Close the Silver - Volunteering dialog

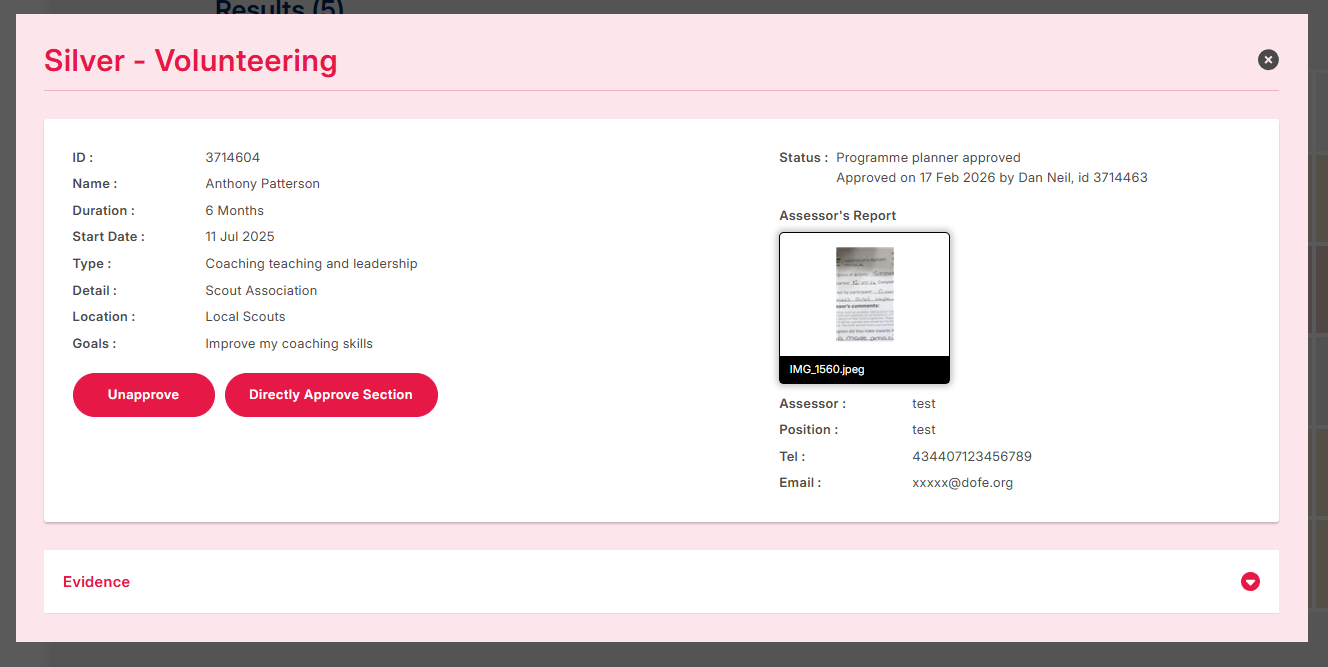point(1268,60)
